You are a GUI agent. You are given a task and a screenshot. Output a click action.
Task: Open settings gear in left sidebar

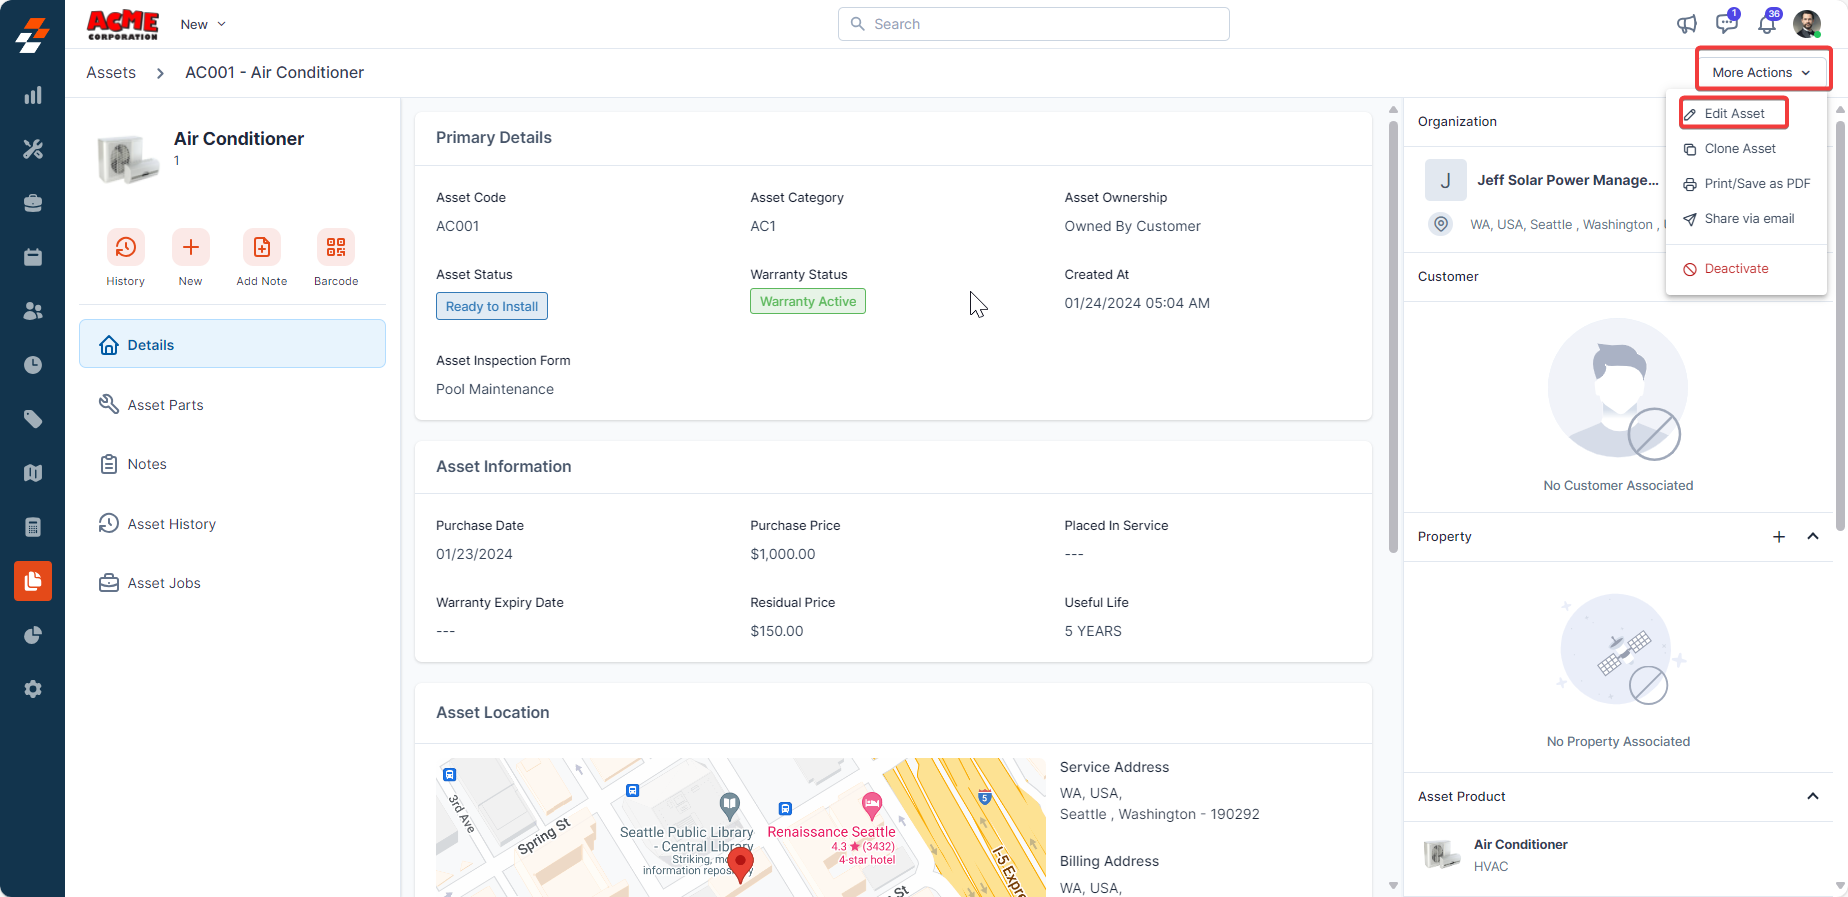pos(33,689)
